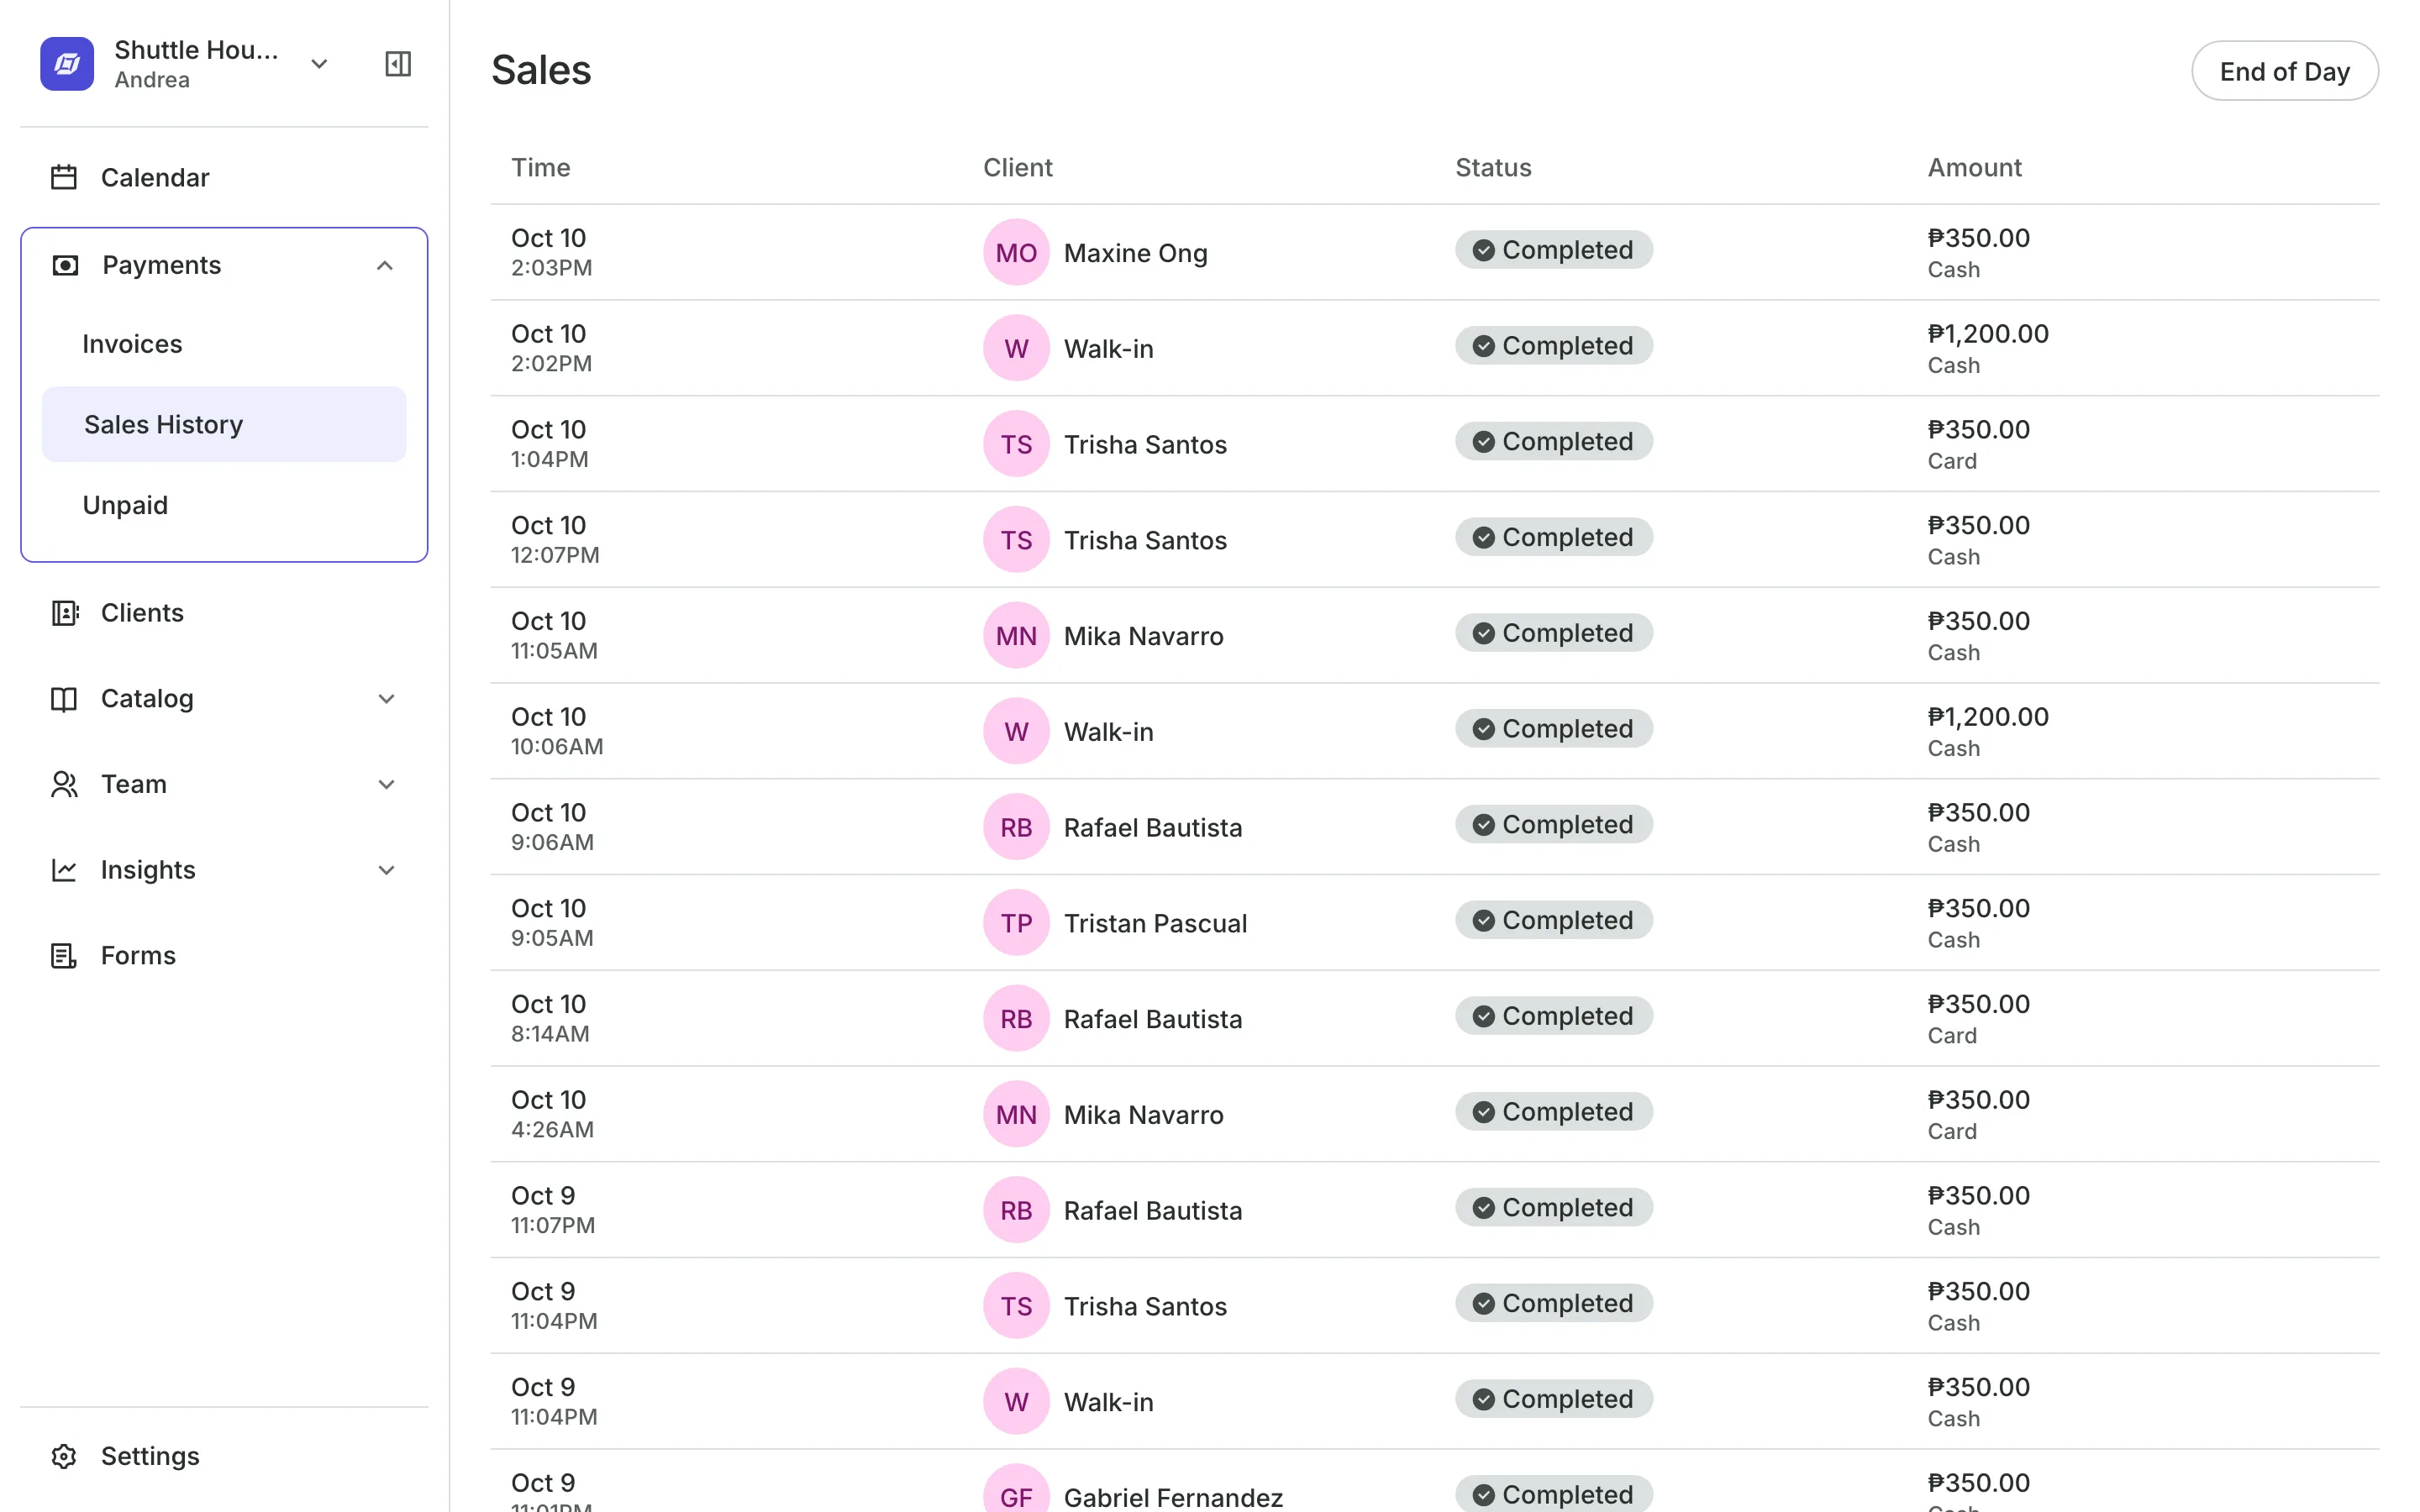
Task: Click the Sales page heading
Action: [x=541, y=70]
